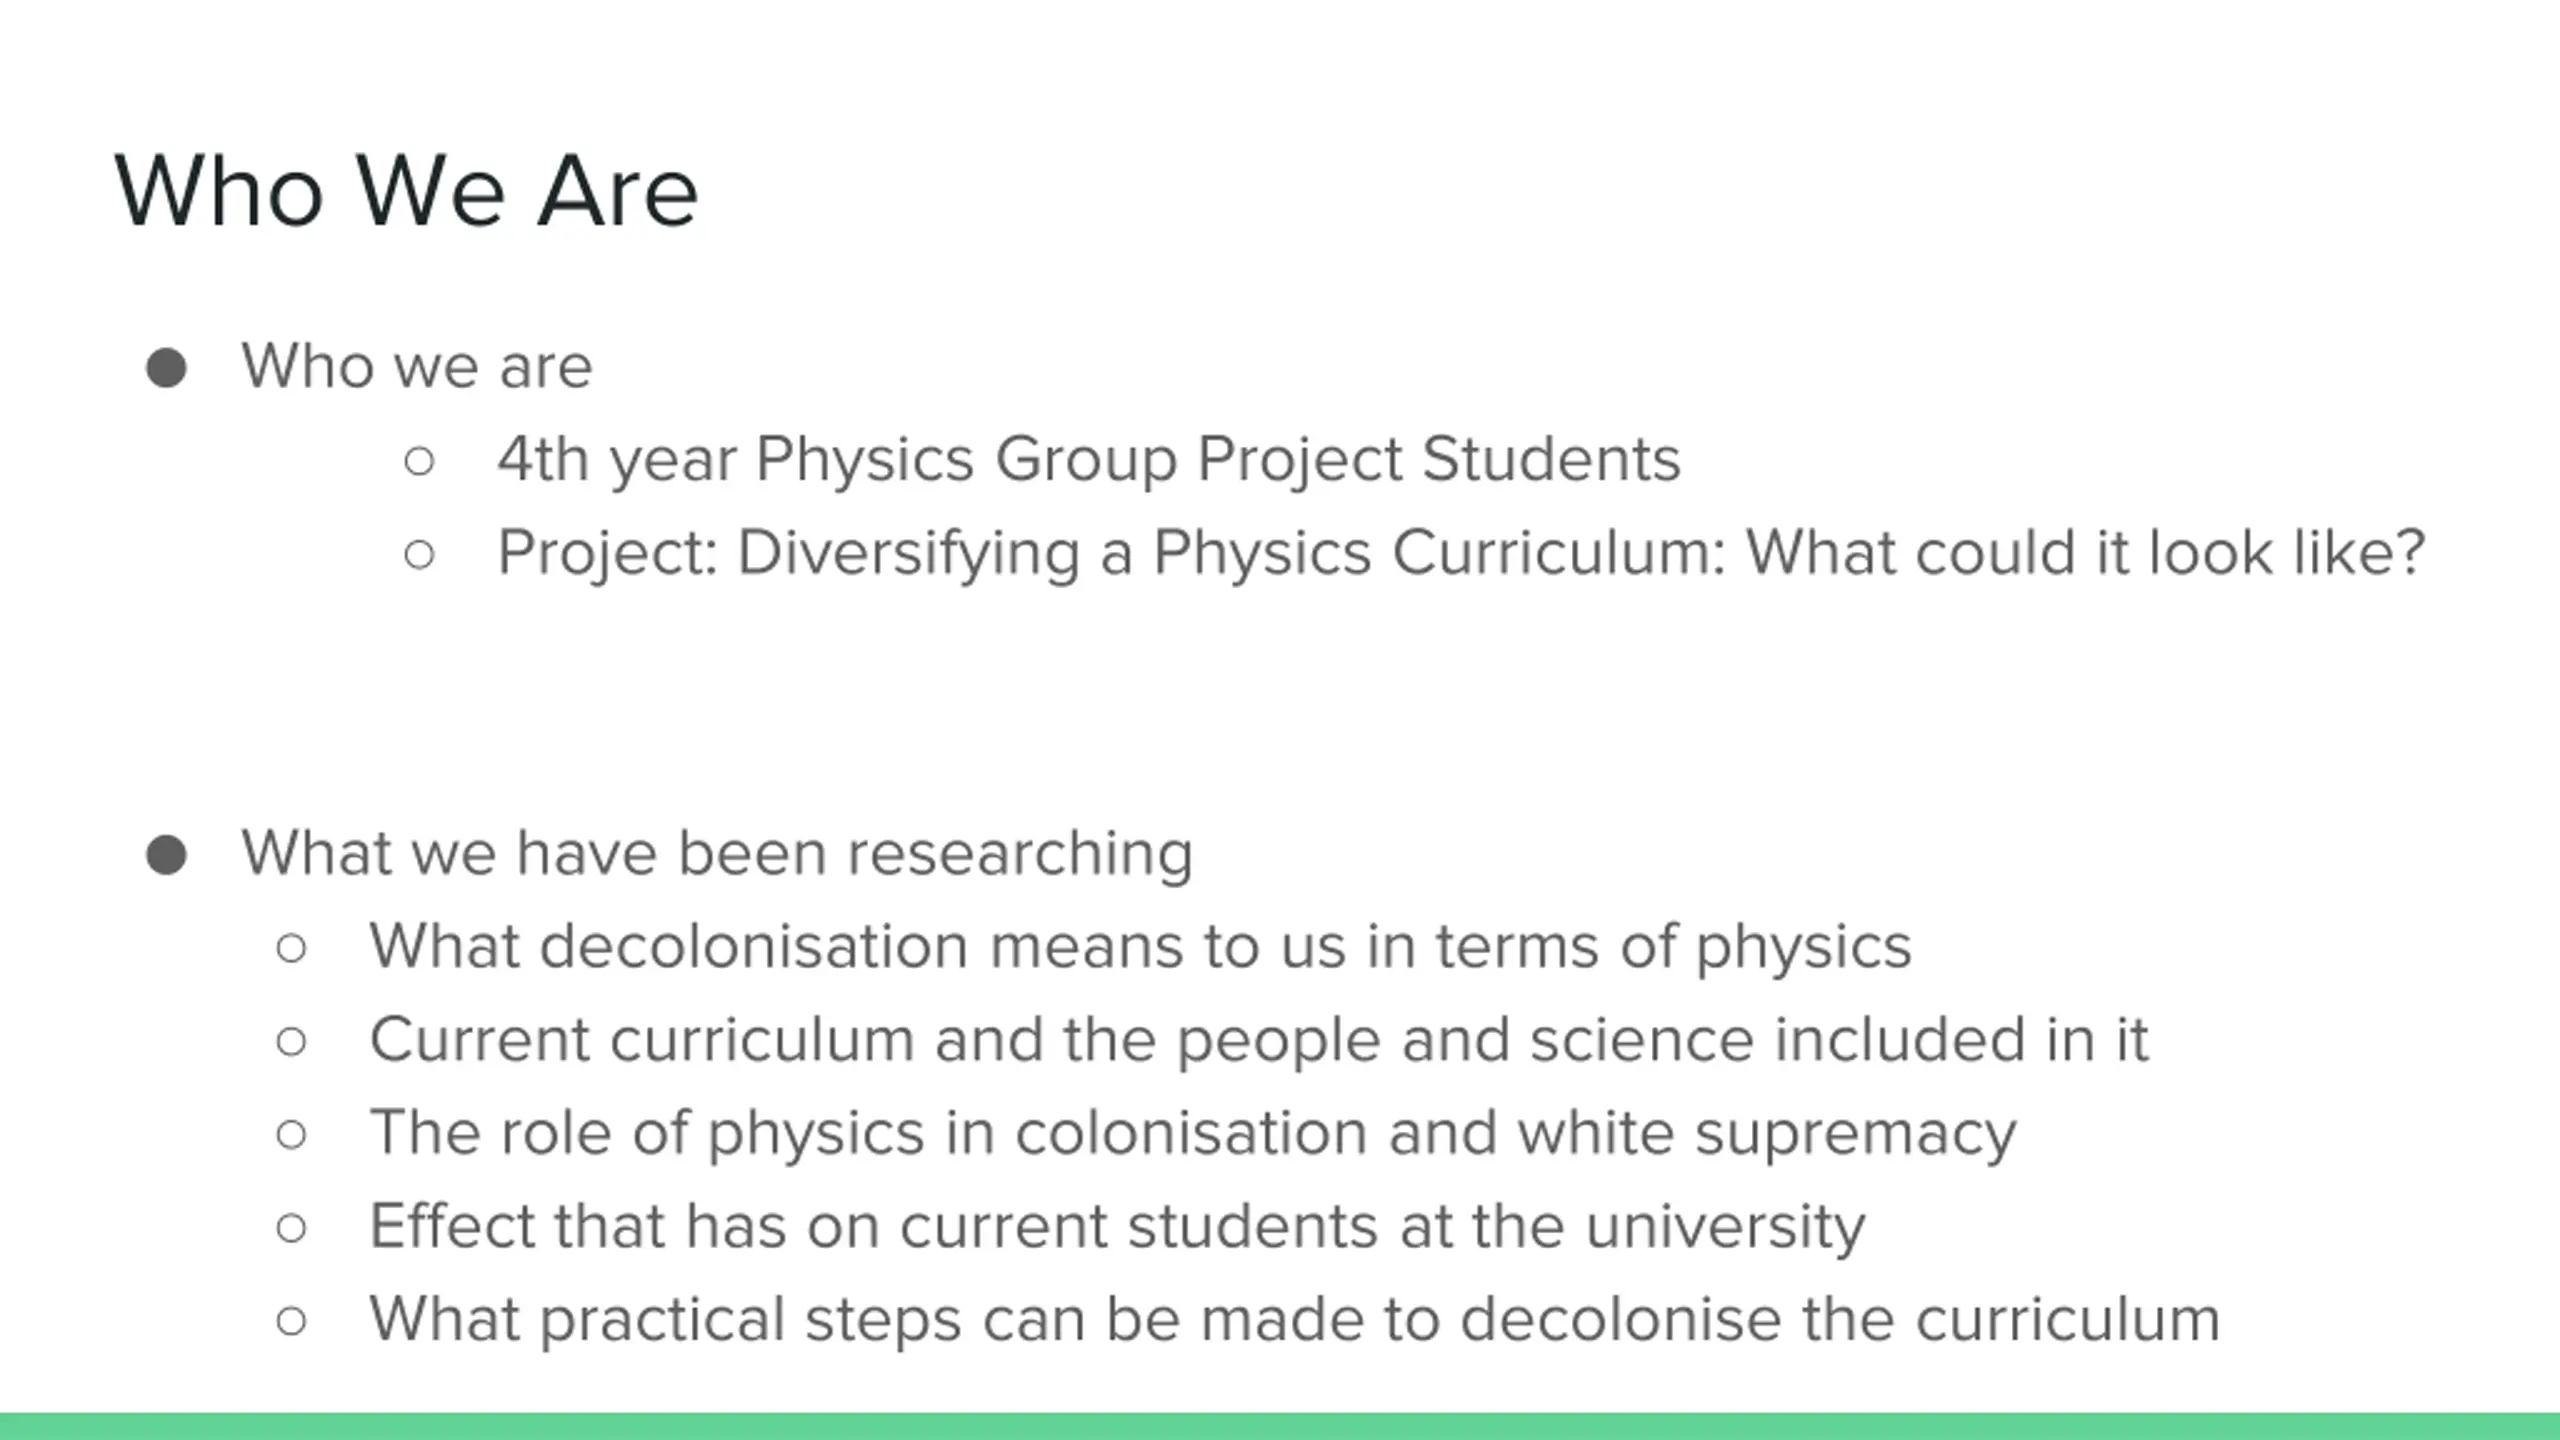
Task: Click "What we have been researching" heading
Action: click(x=717, y=853)
